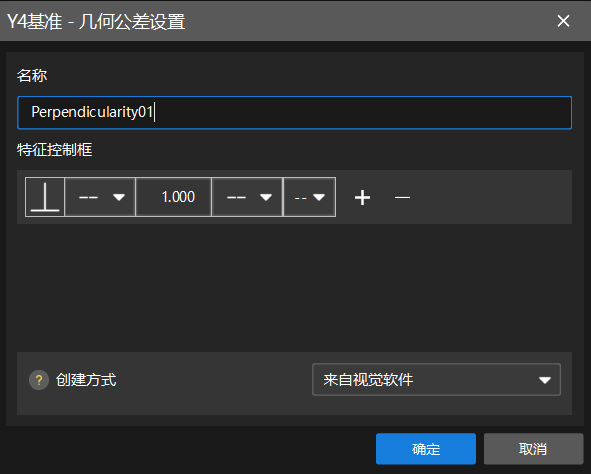
Task: Add a row with the plus icon
Action: [362, 197]
